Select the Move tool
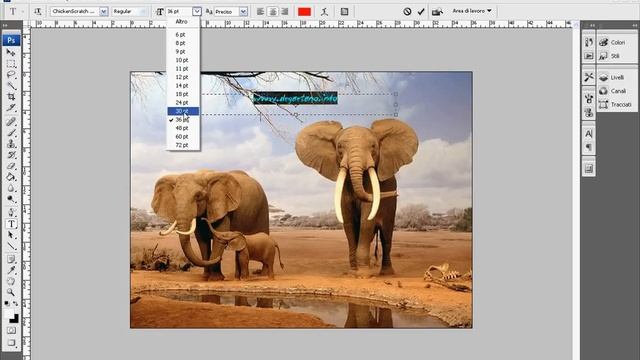The image size is (640, 360). point(11,53)
